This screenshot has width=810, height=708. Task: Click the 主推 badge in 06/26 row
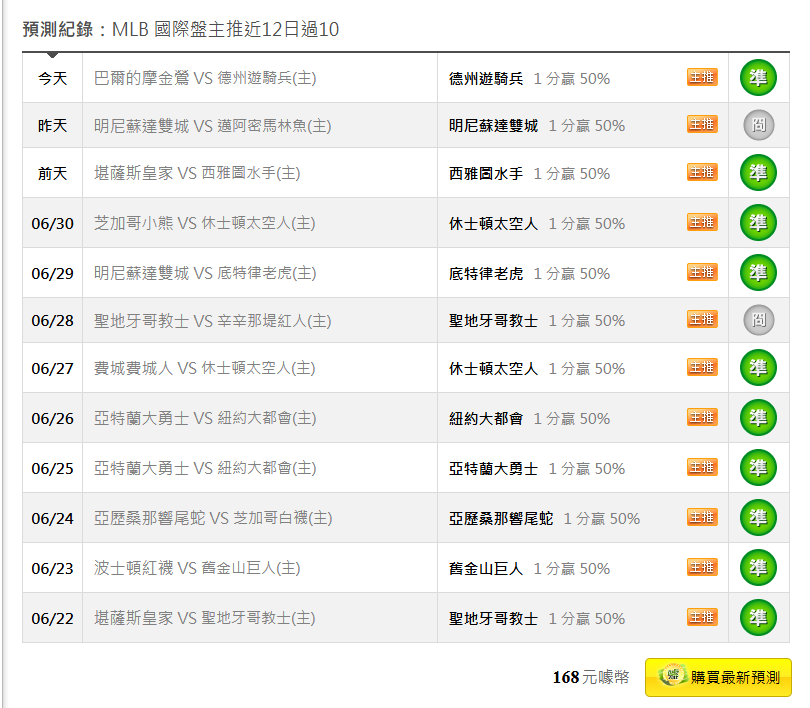tap(702, 417)
